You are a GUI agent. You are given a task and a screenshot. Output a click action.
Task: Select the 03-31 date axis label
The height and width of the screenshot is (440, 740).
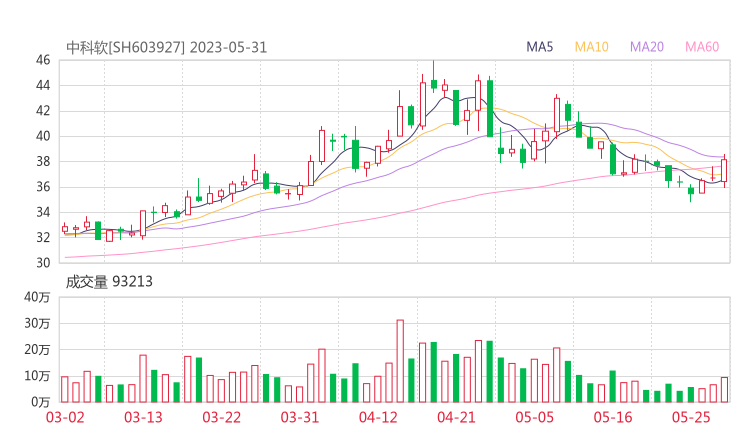pyautogui.click(x=300, y=417)
